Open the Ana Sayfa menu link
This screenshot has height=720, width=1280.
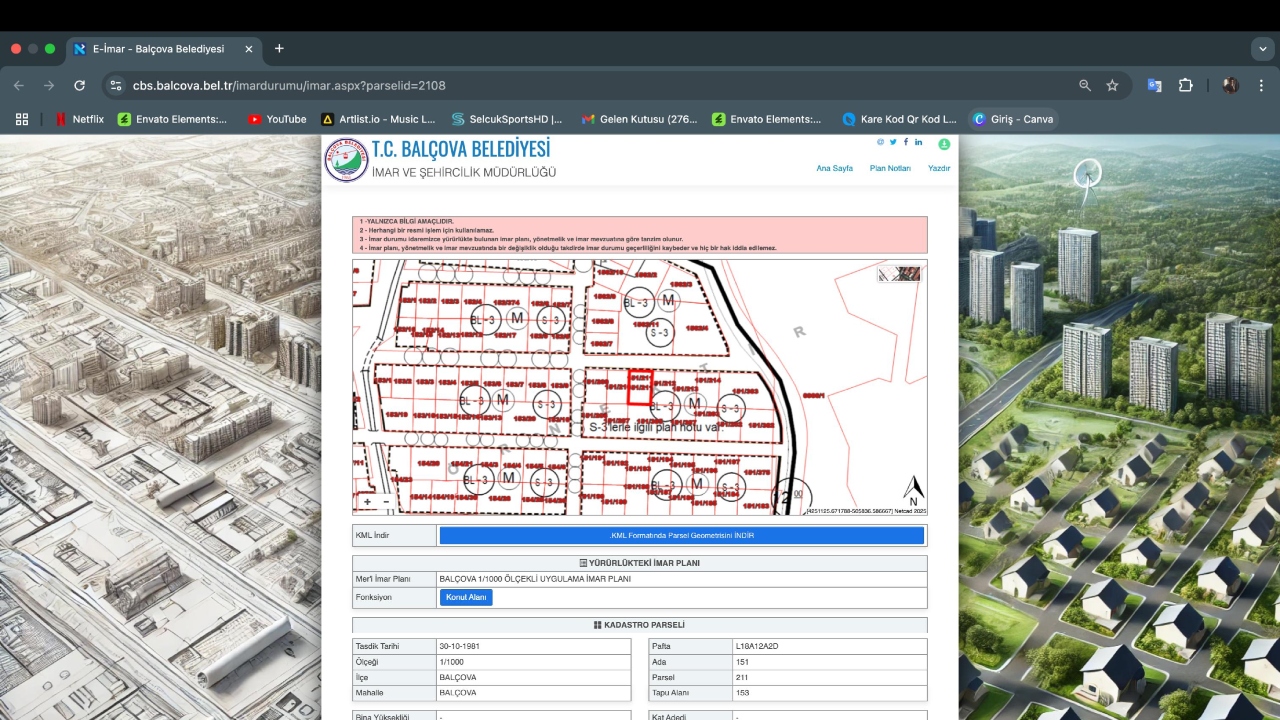[x=834, y=168]
